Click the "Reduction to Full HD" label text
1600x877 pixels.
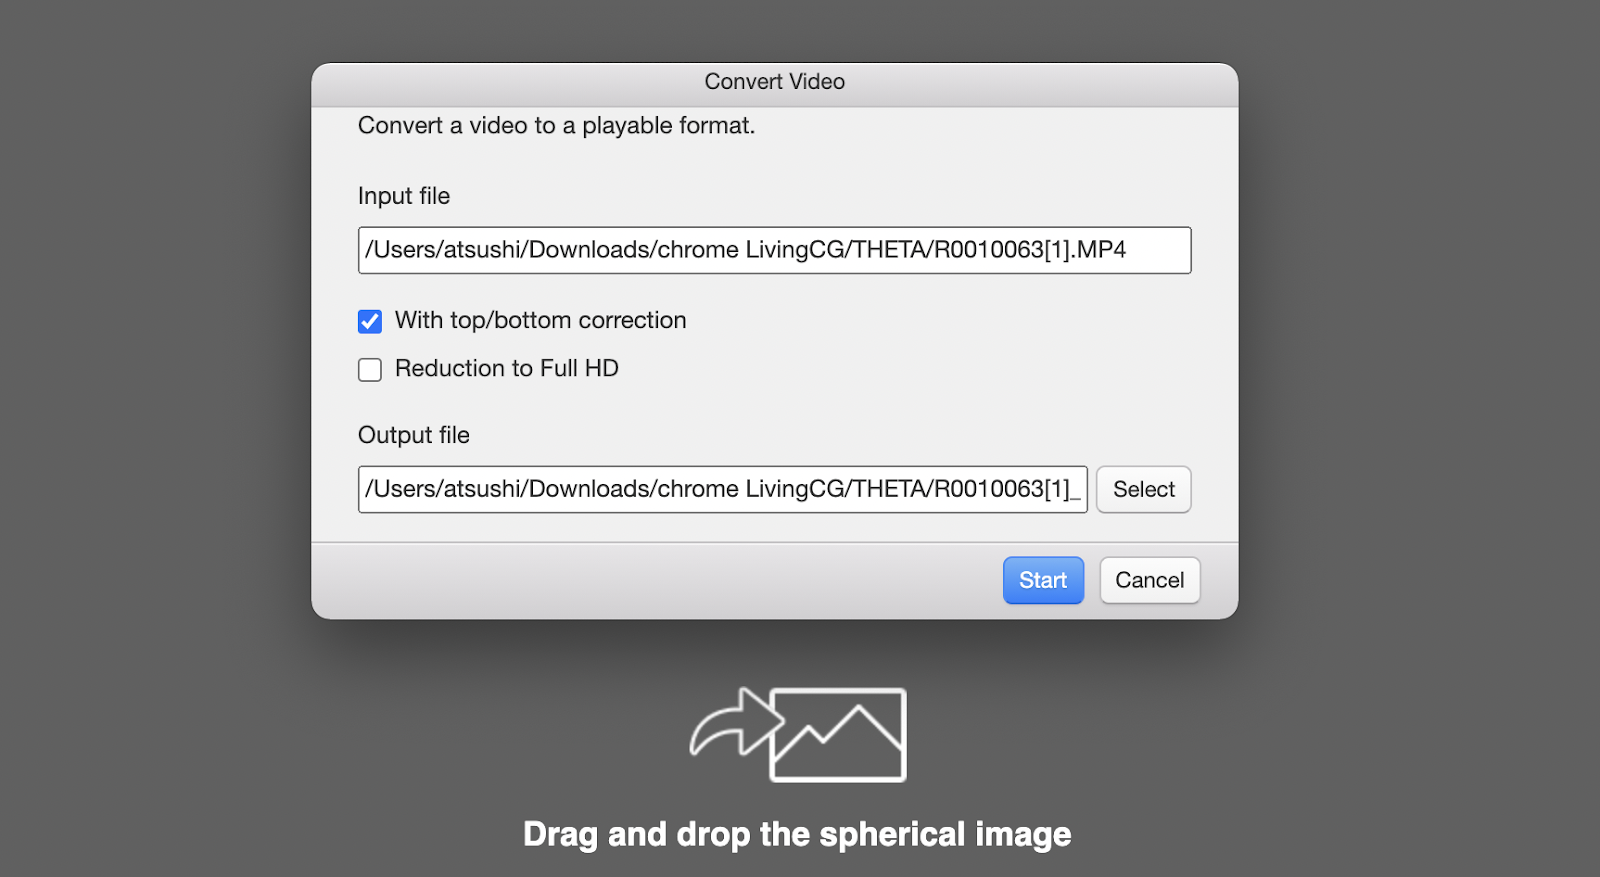507,368
